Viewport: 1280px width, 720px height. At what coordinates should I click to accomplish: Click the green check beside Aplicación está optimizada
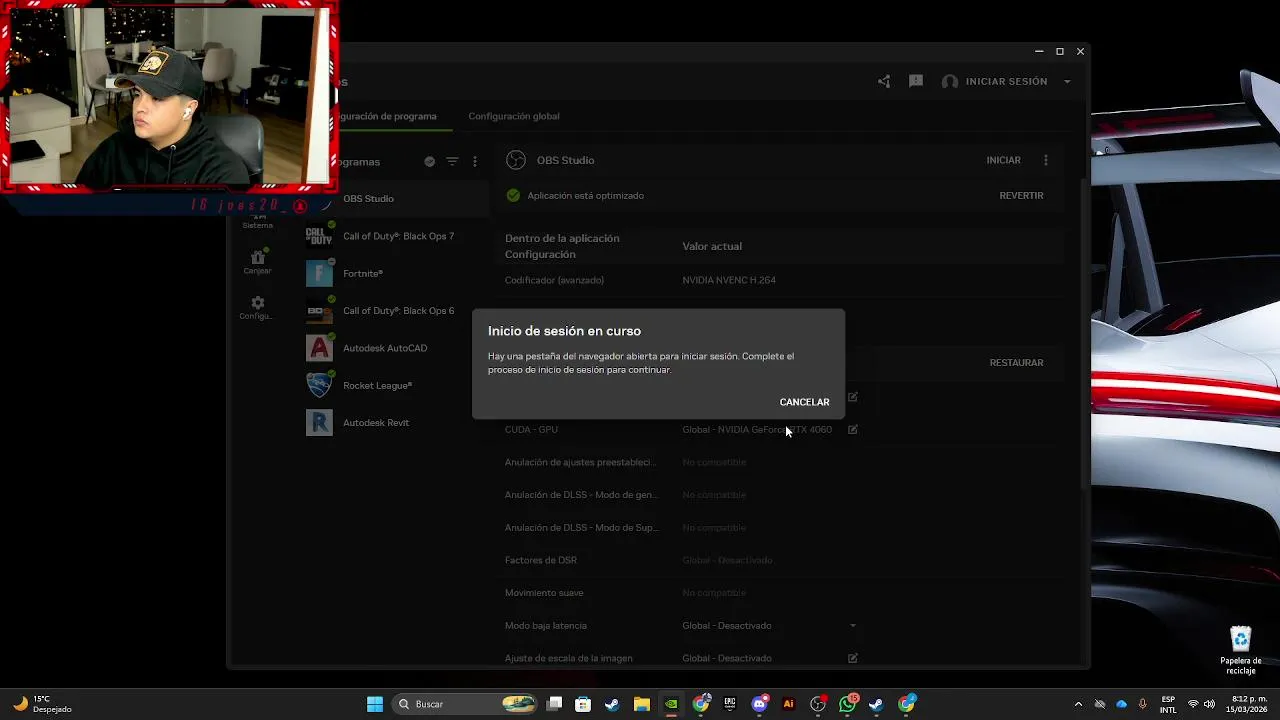pos(513,196)
